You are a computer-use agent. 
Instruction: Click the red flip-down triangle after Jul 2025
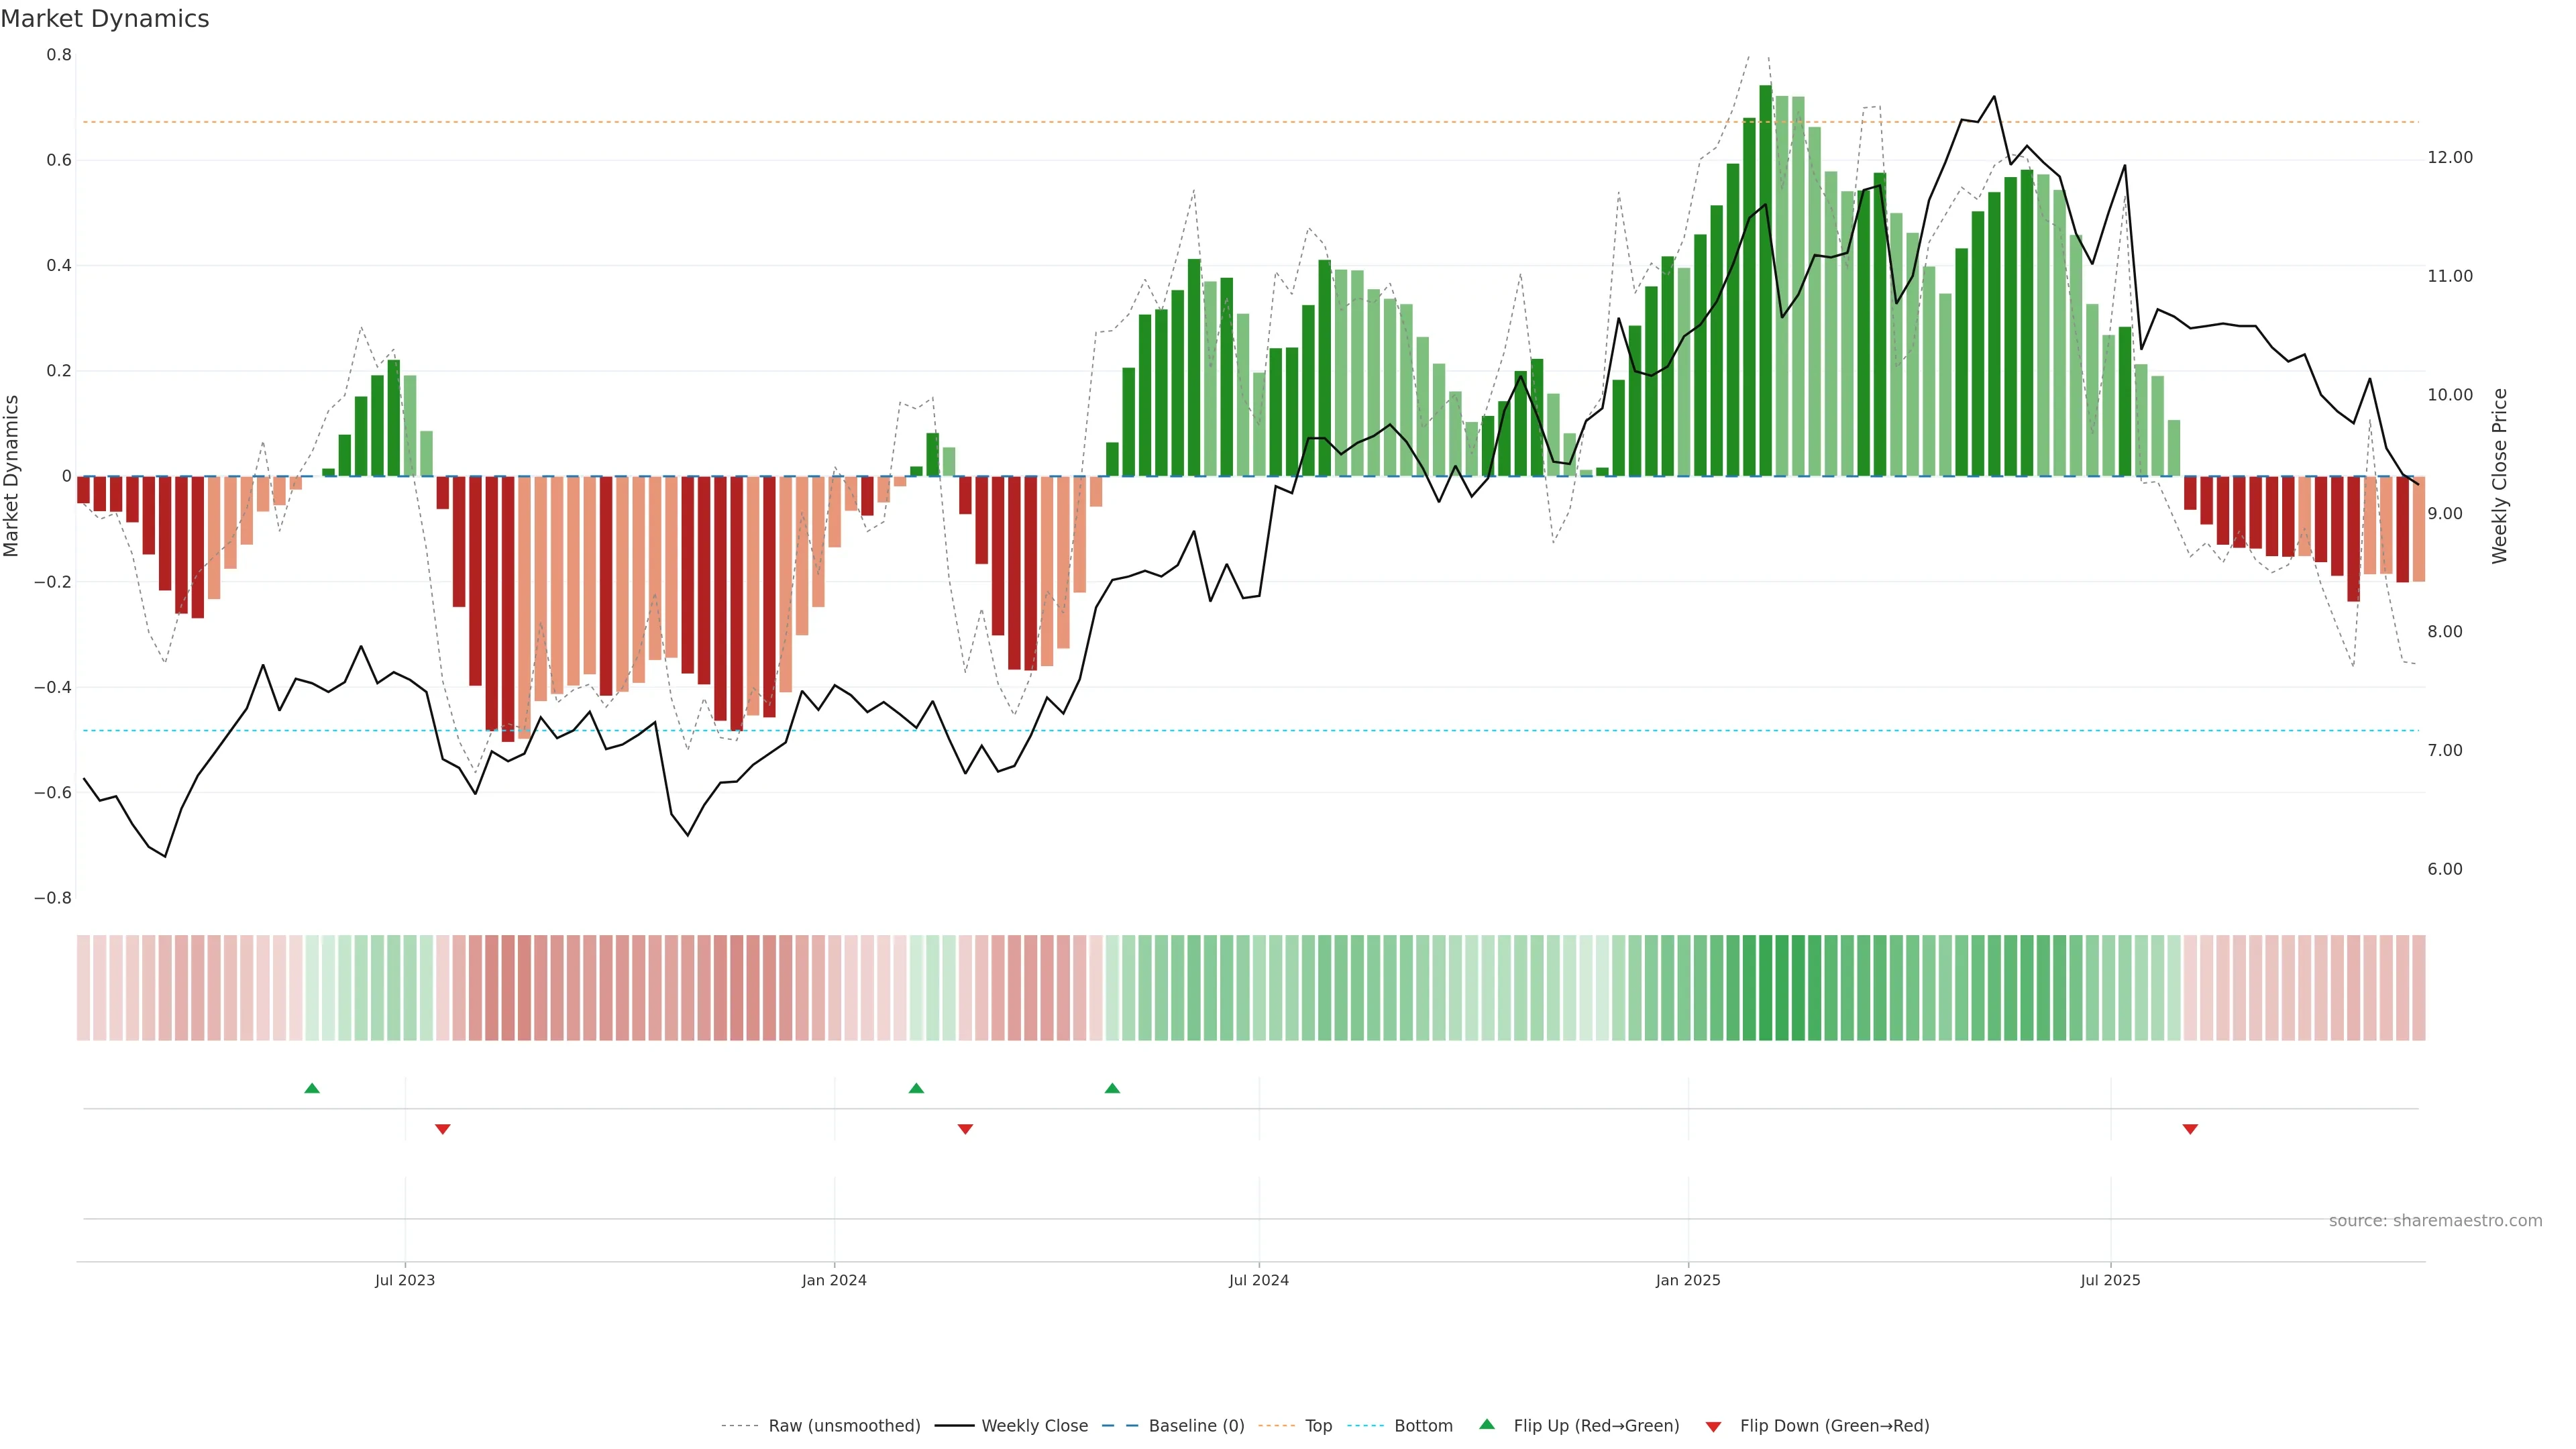pyautogui.click(x=2190, y=1129)
